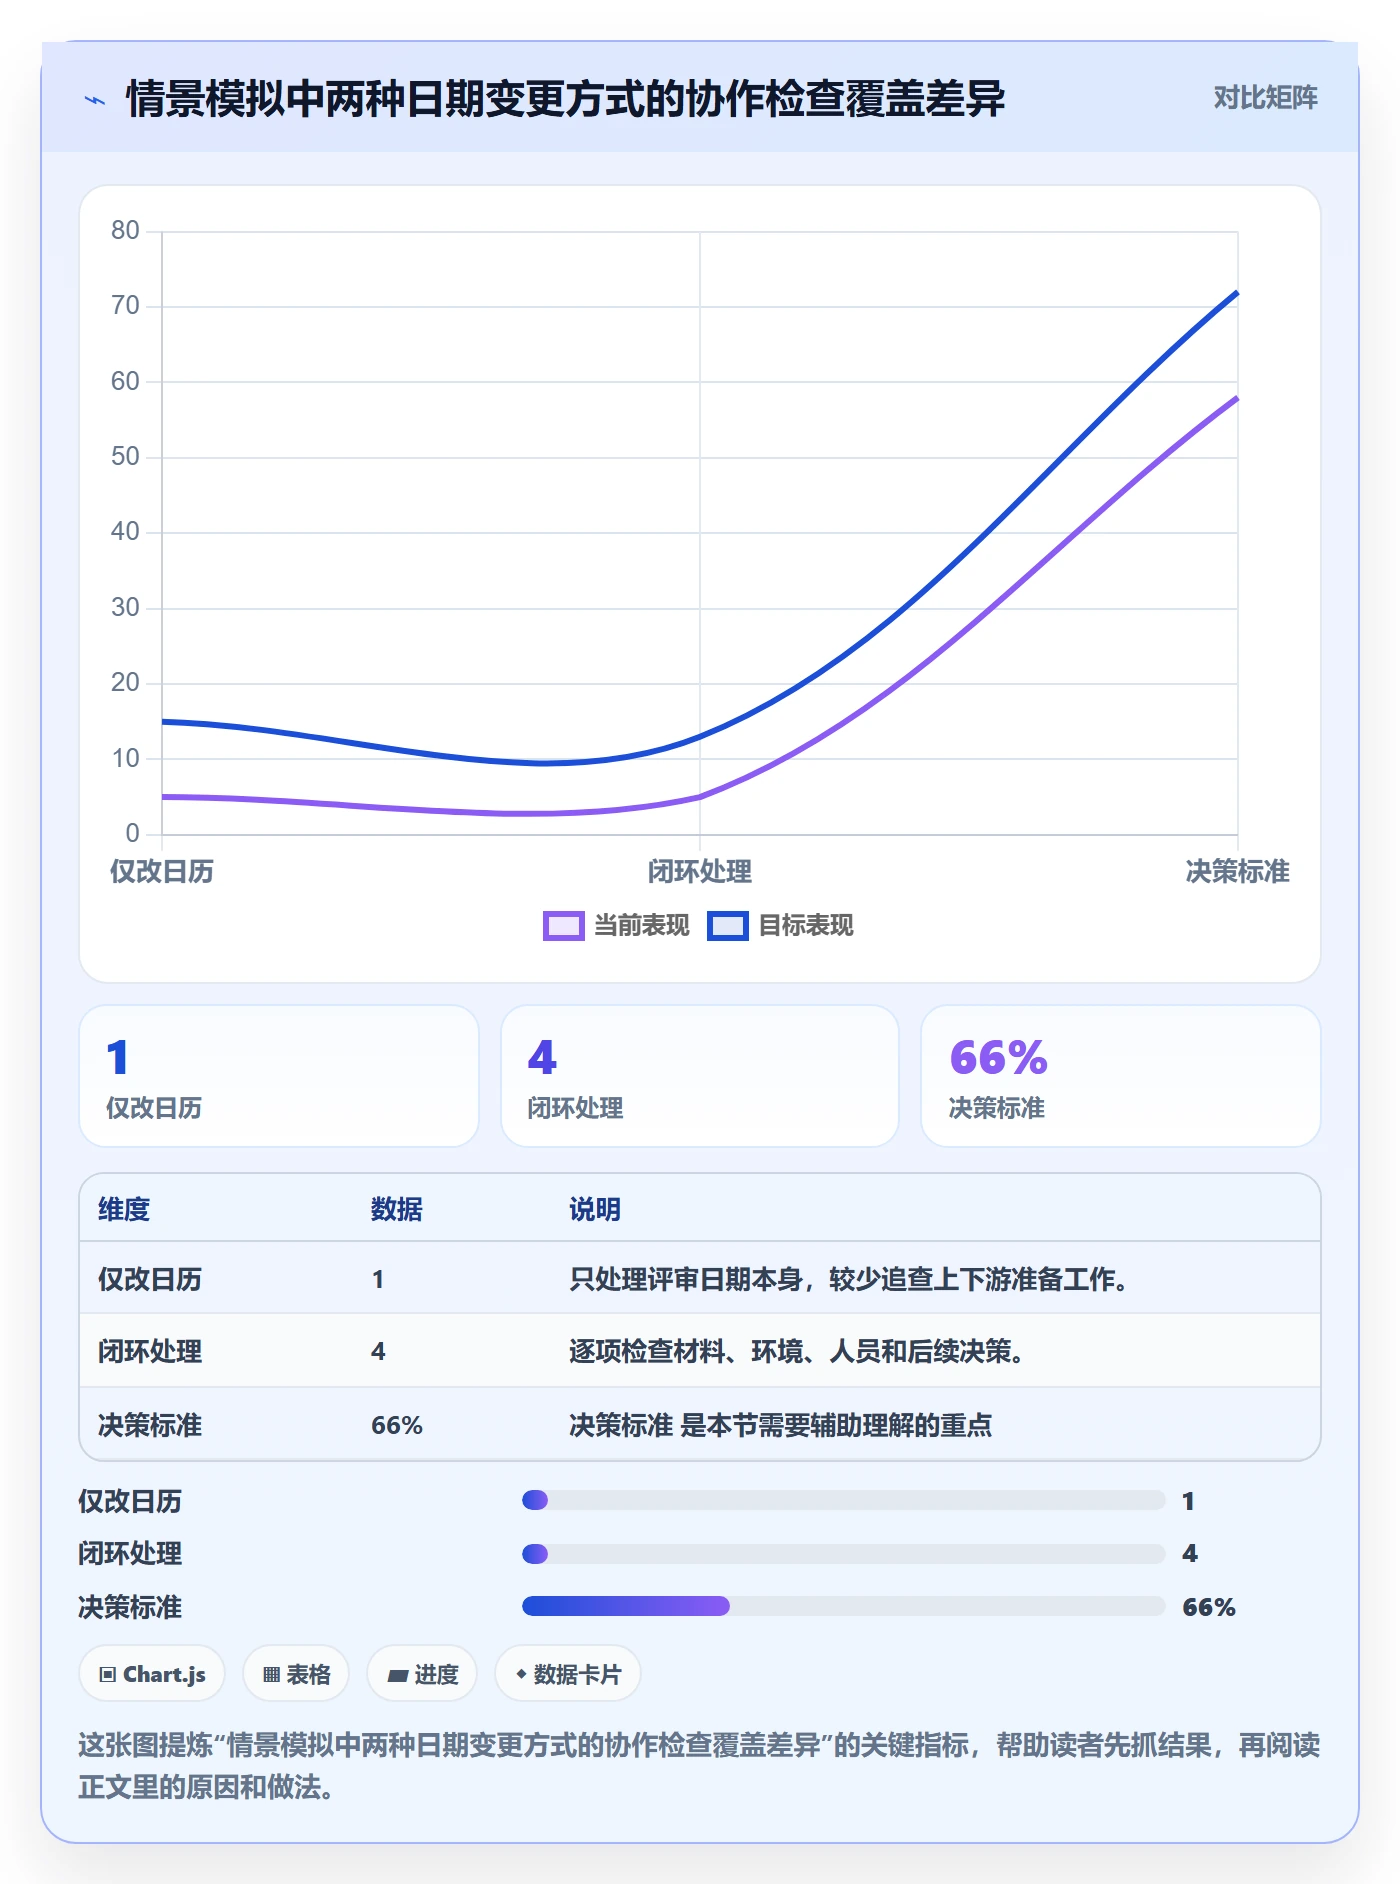Click the 66% value beside progress bar
1400x1884 pixels.
1209,1608
